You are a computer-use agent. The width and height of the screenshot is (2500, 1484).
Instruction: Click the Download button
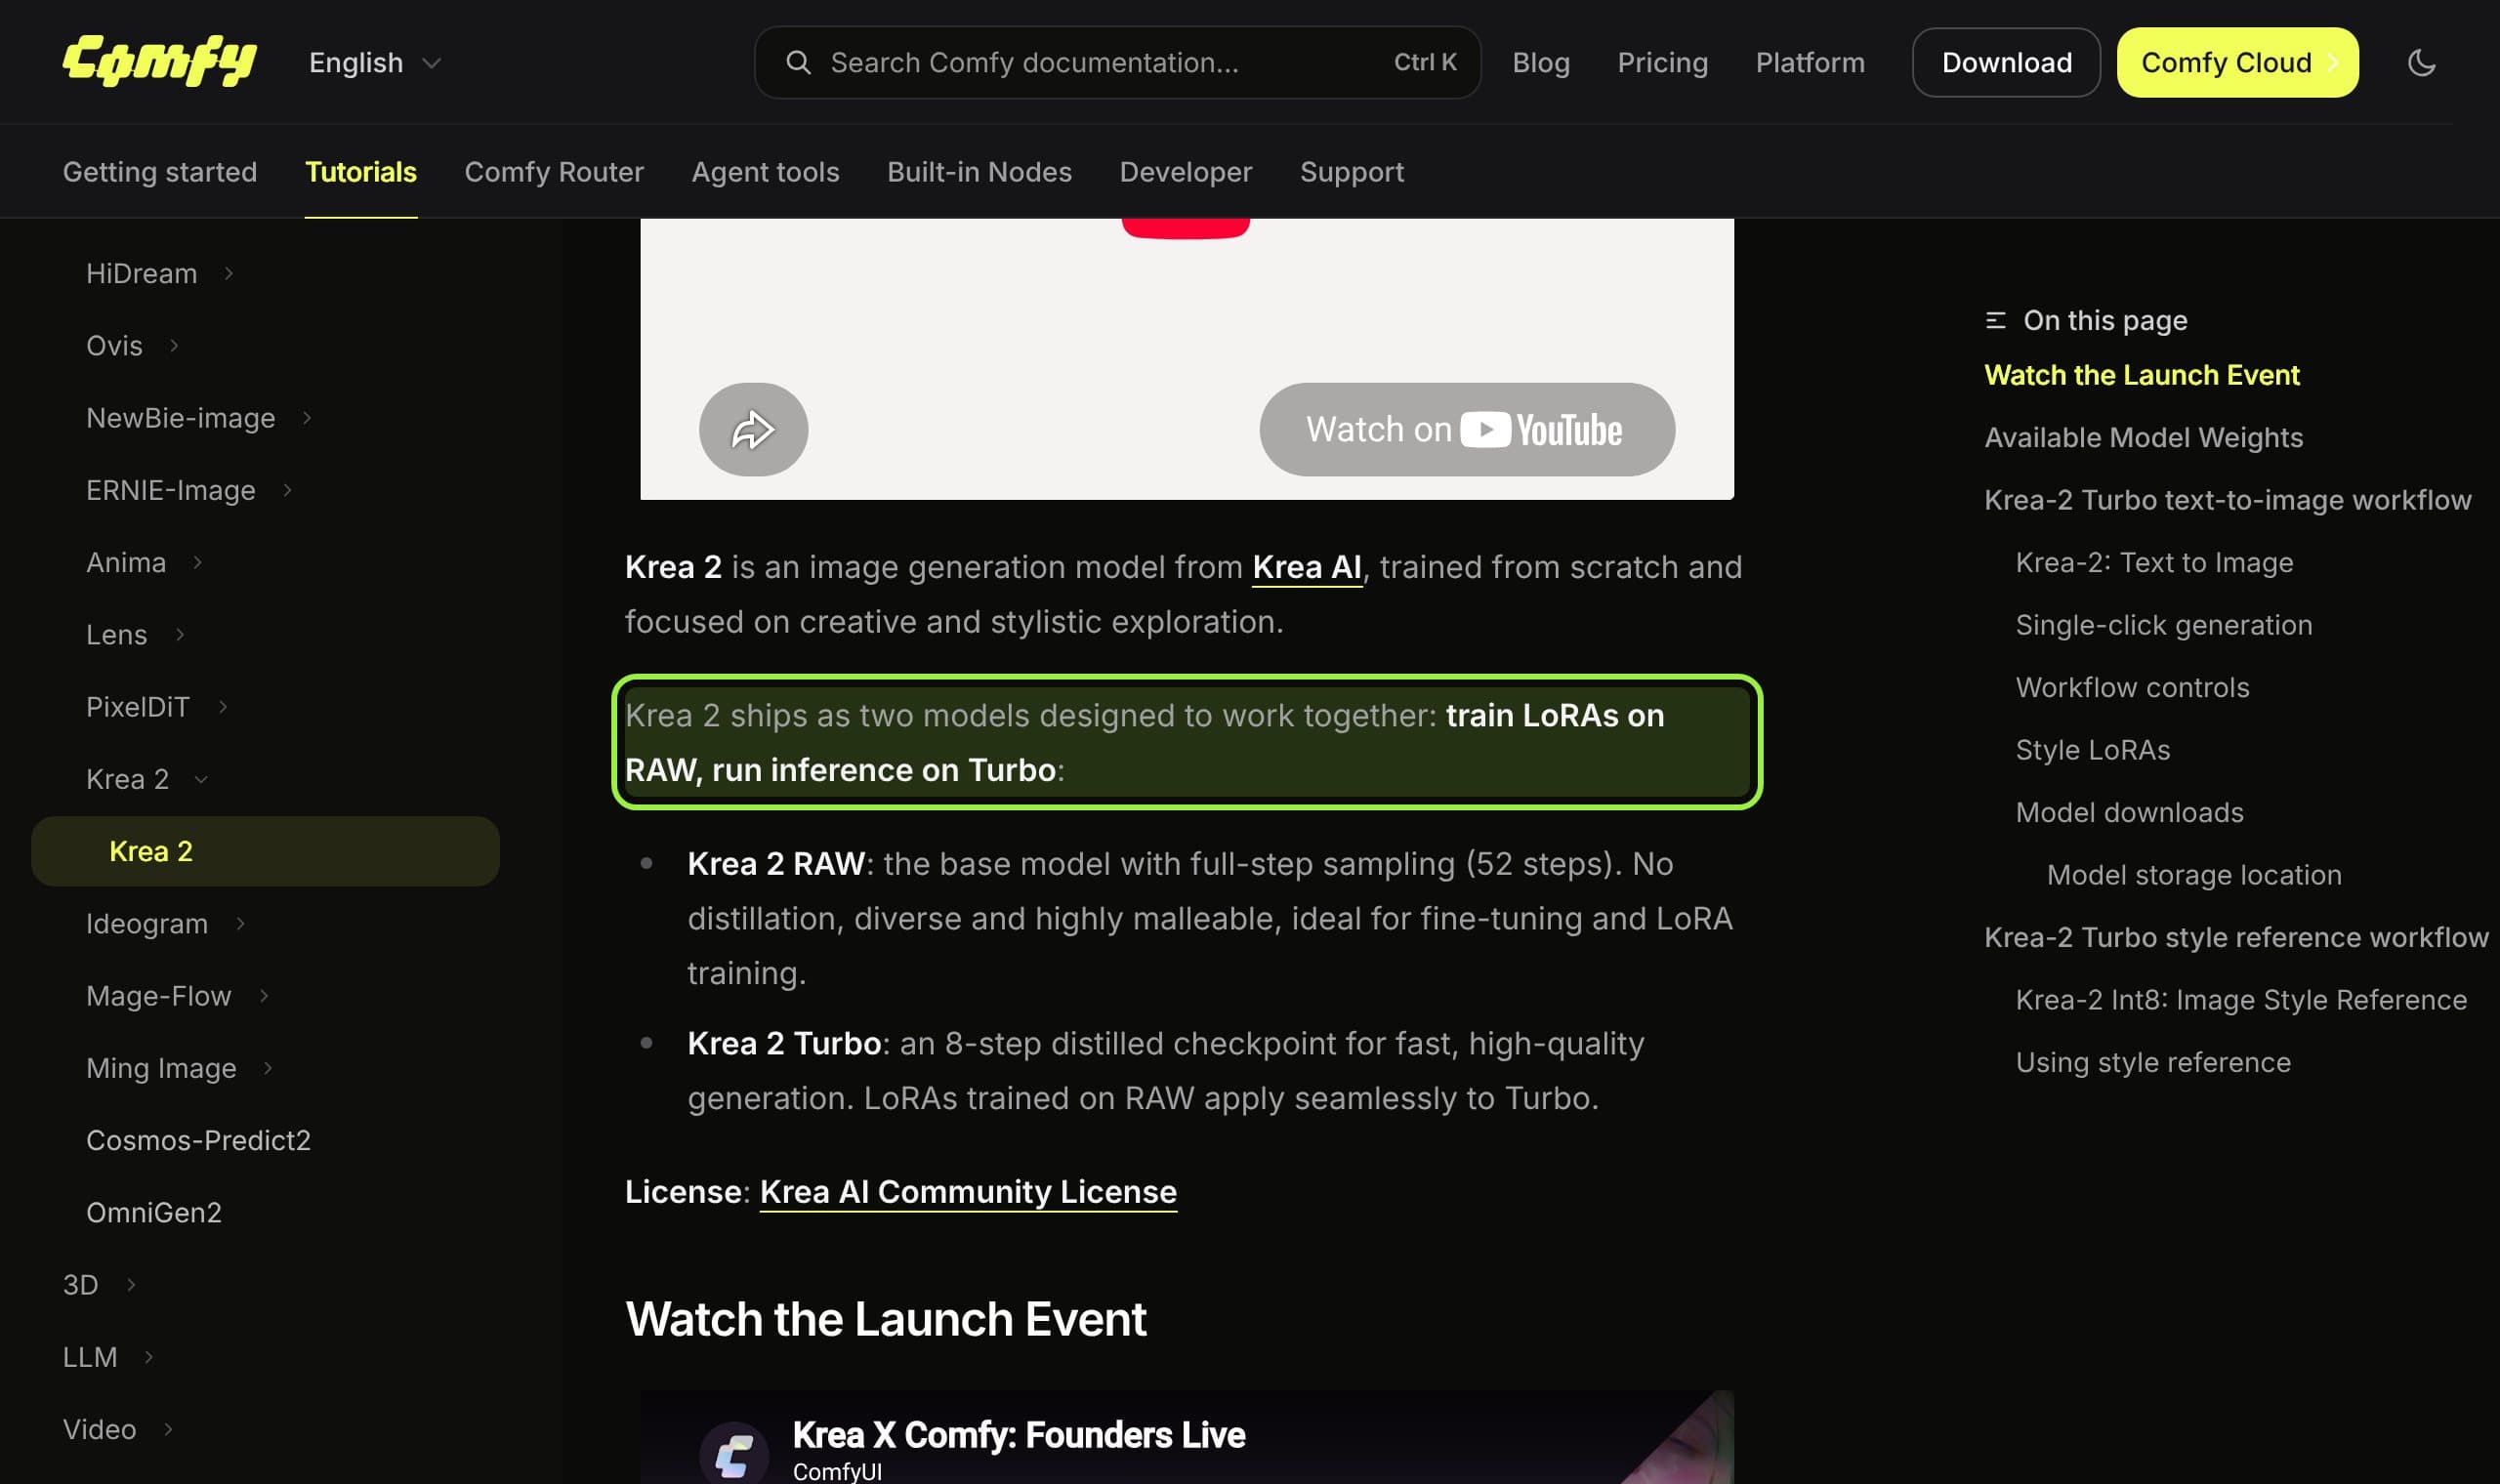click(x=2006, y=62)
